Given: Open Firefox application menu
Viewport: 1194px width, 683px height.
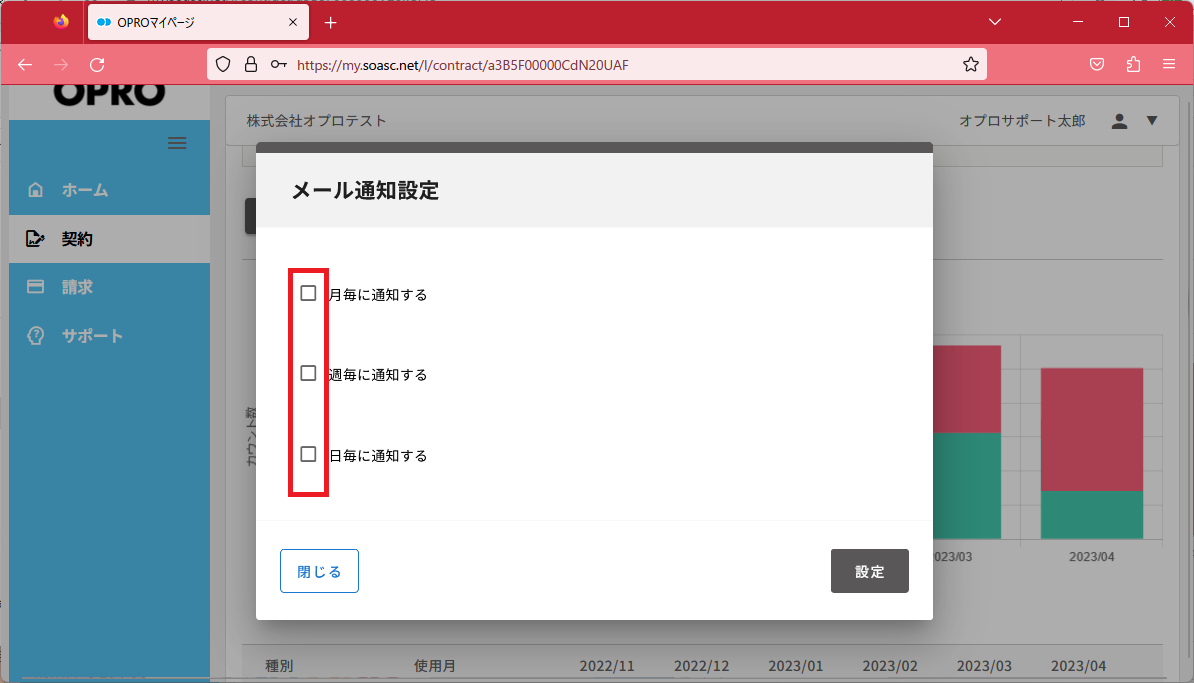Looking at the screenshot, I should [1168, 65].
